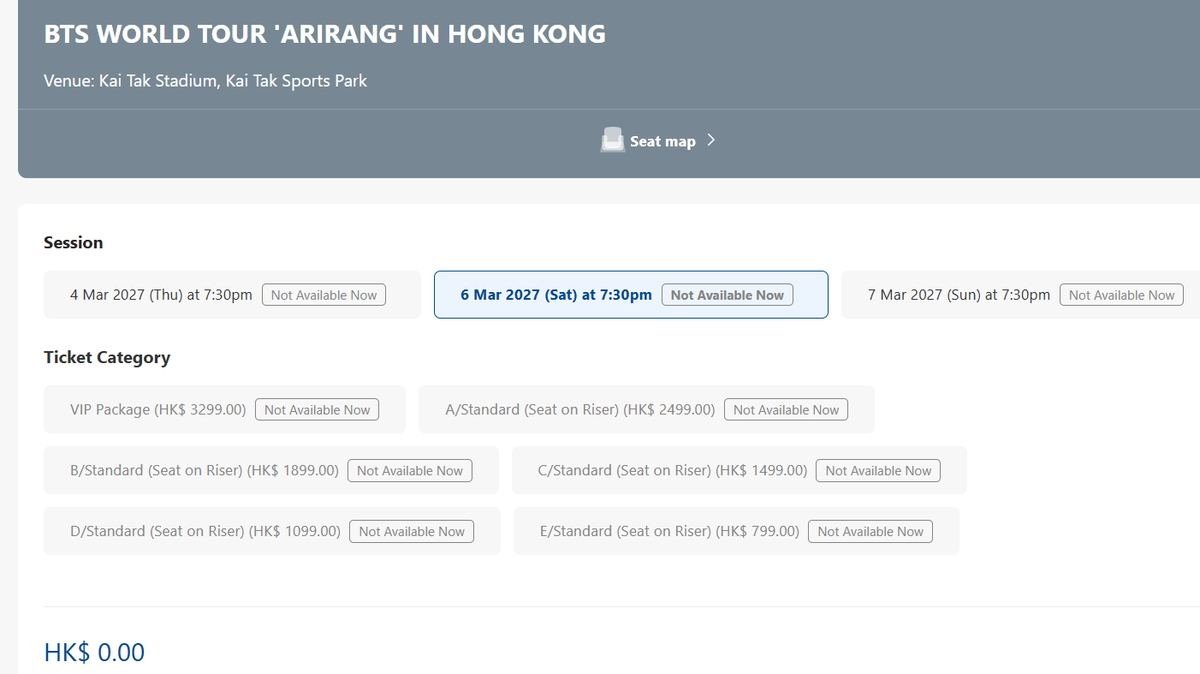Click Not Available Now badge beside E/Standard

click(x=870, y=532)
